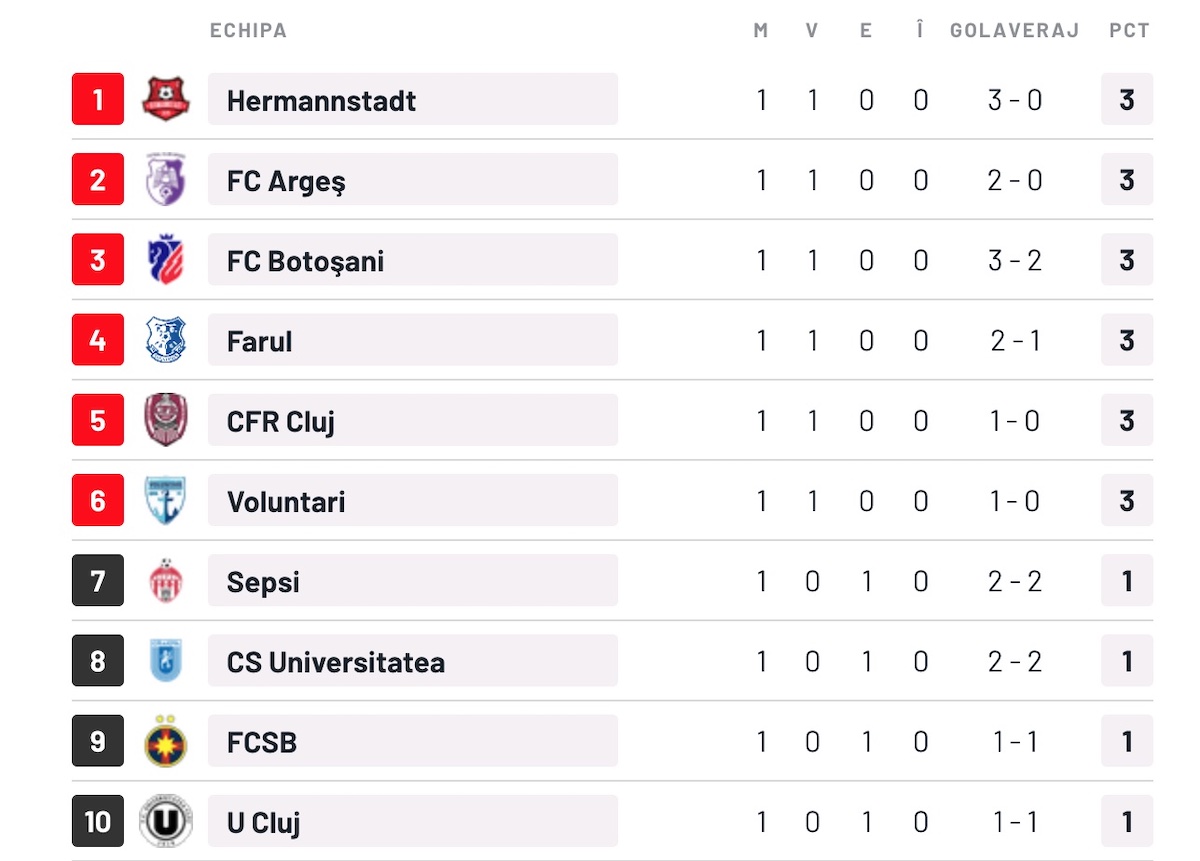Select the FC Botoșani team logo
Screen dimensions: 1200x861
(166, 260)
